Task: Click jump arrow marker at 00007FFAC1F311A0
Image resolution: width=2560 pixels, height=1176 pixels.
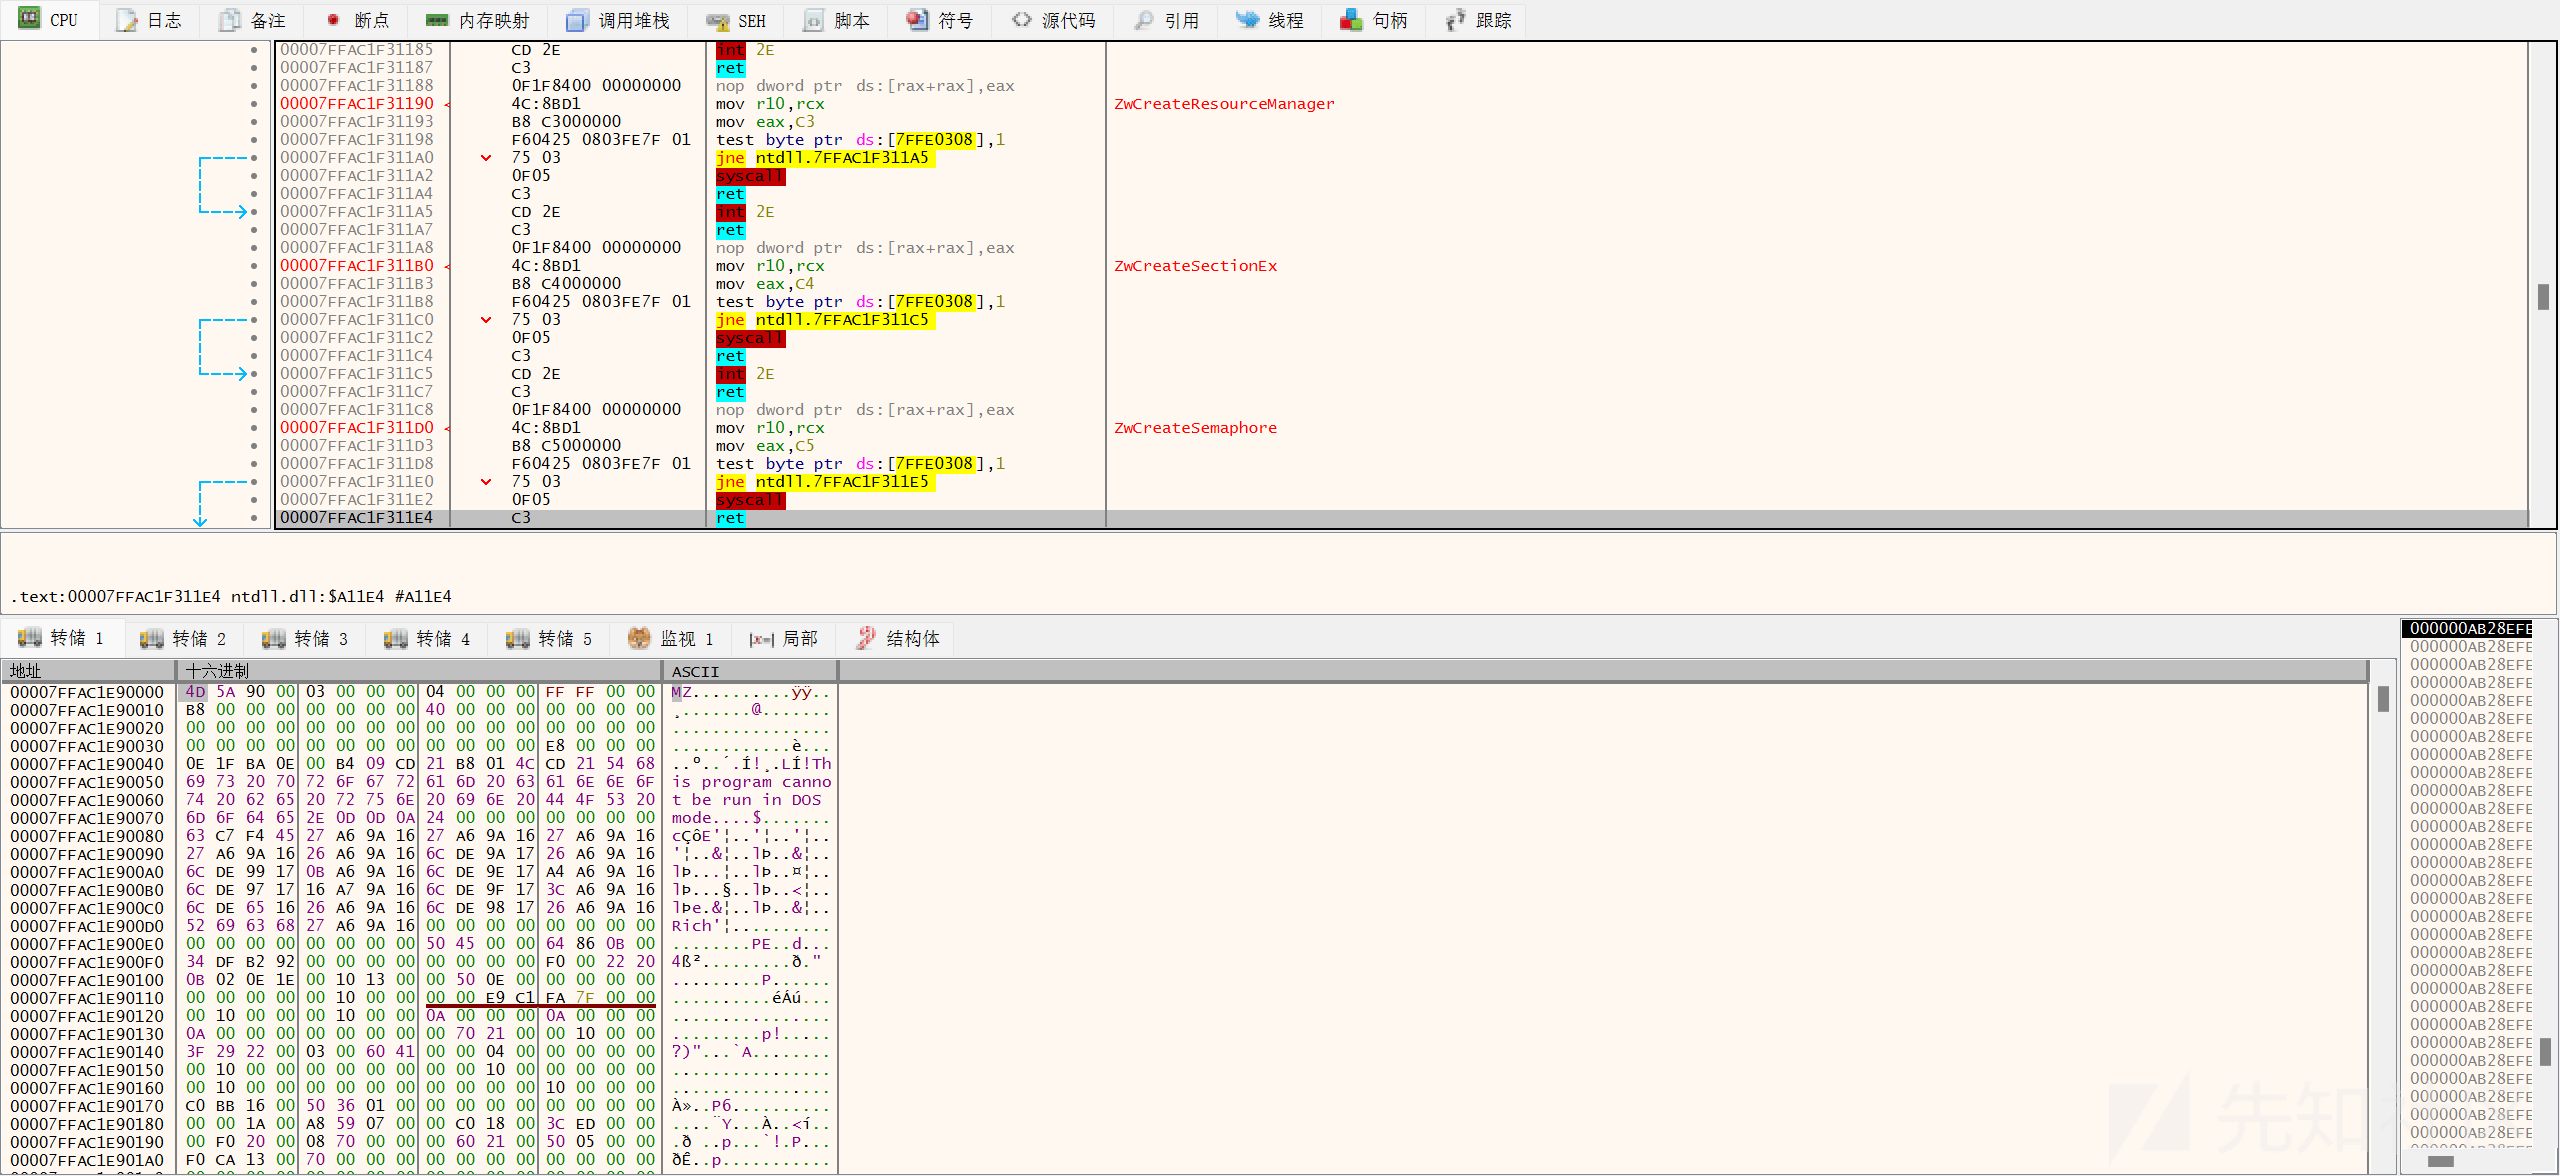Action: [x=486, y=158]
